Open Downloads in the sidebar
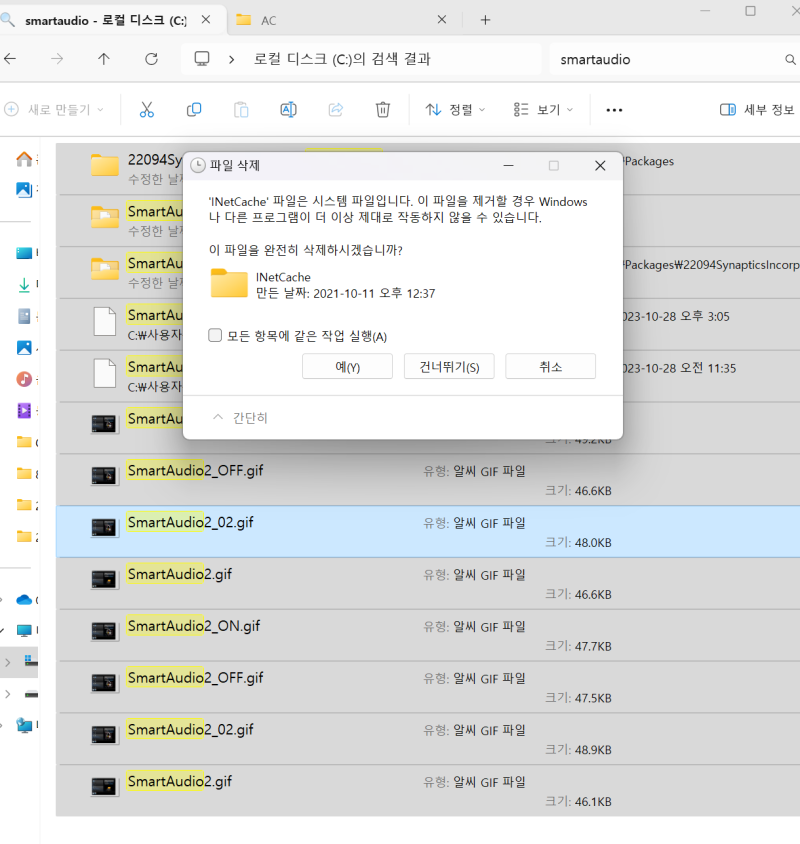The image size is (800, 844). pos(24,285)
